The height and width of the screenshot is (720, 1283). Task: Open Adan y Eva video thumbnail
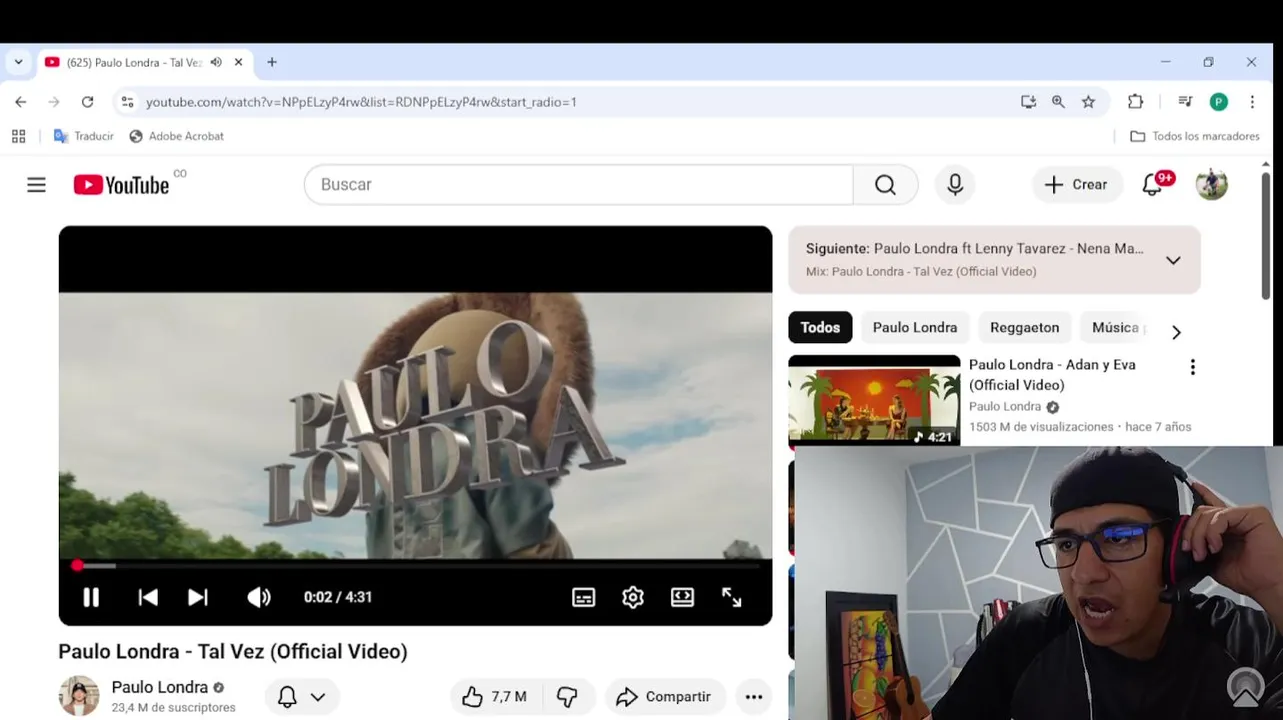[874, 401]
